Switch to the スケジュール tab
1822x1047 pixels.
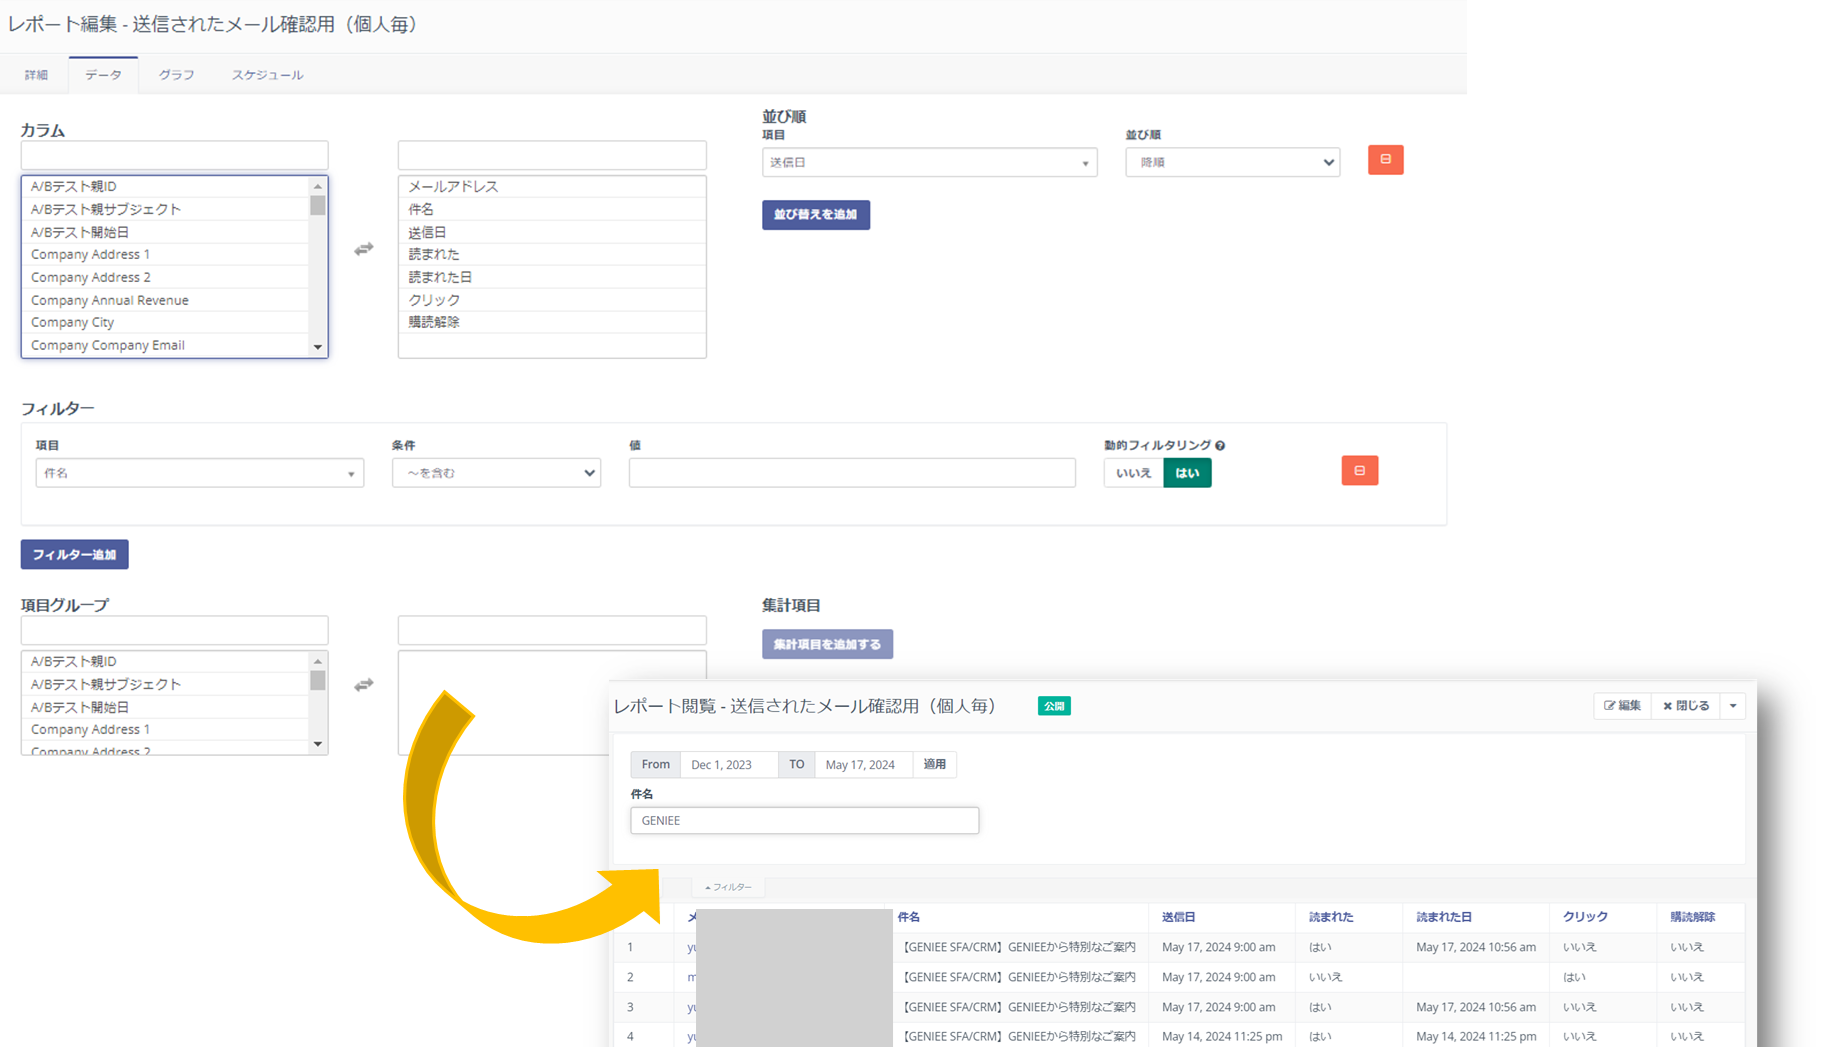(x=267, y=75)
